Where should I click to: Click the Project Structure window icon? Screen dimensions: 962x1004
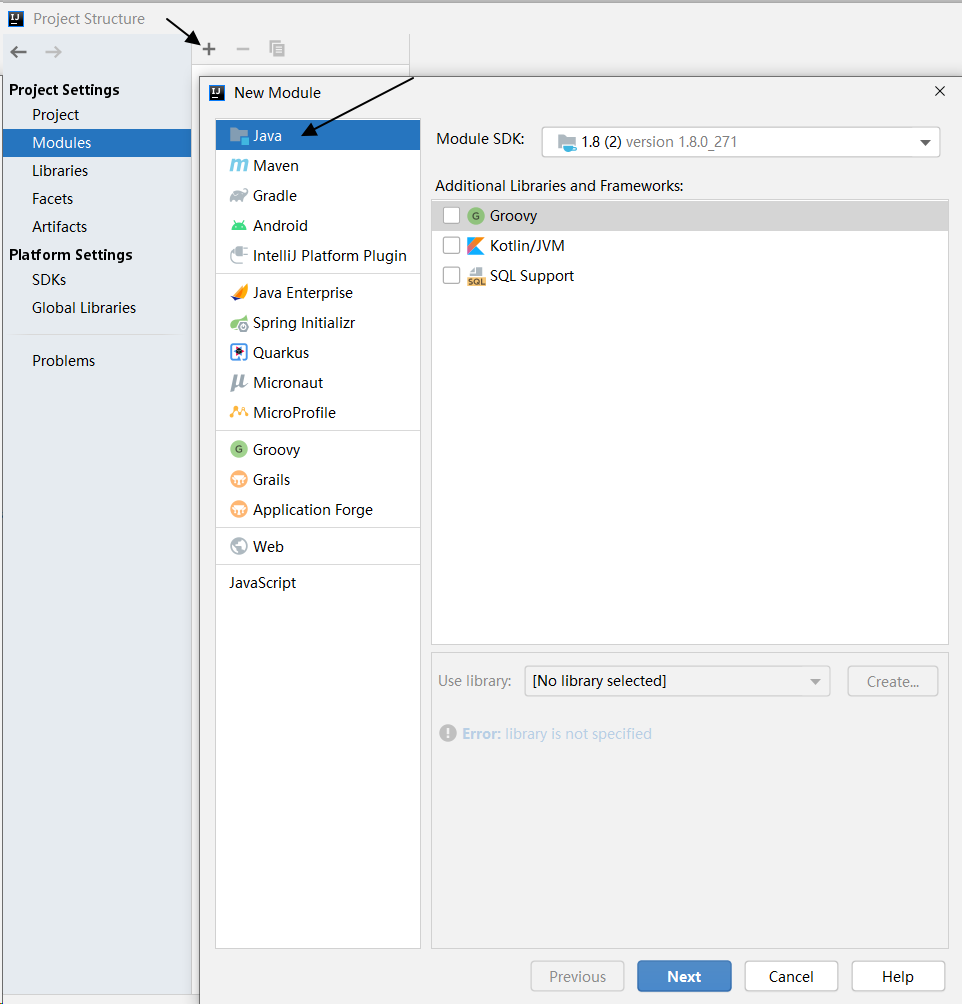point(16,19)
